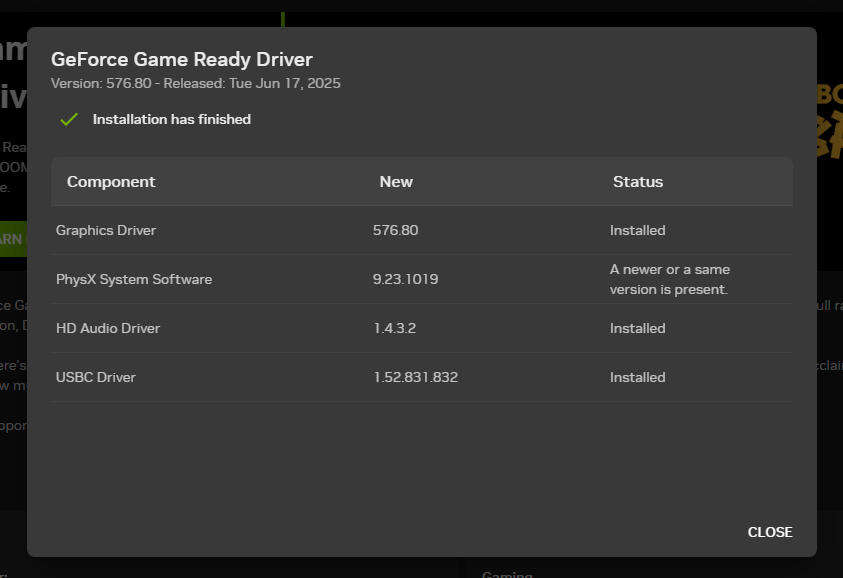The height and width of the screenshot is (578, 843).
Task: Click the Installed status for Graphics Driver
Action: click(637, 230)
